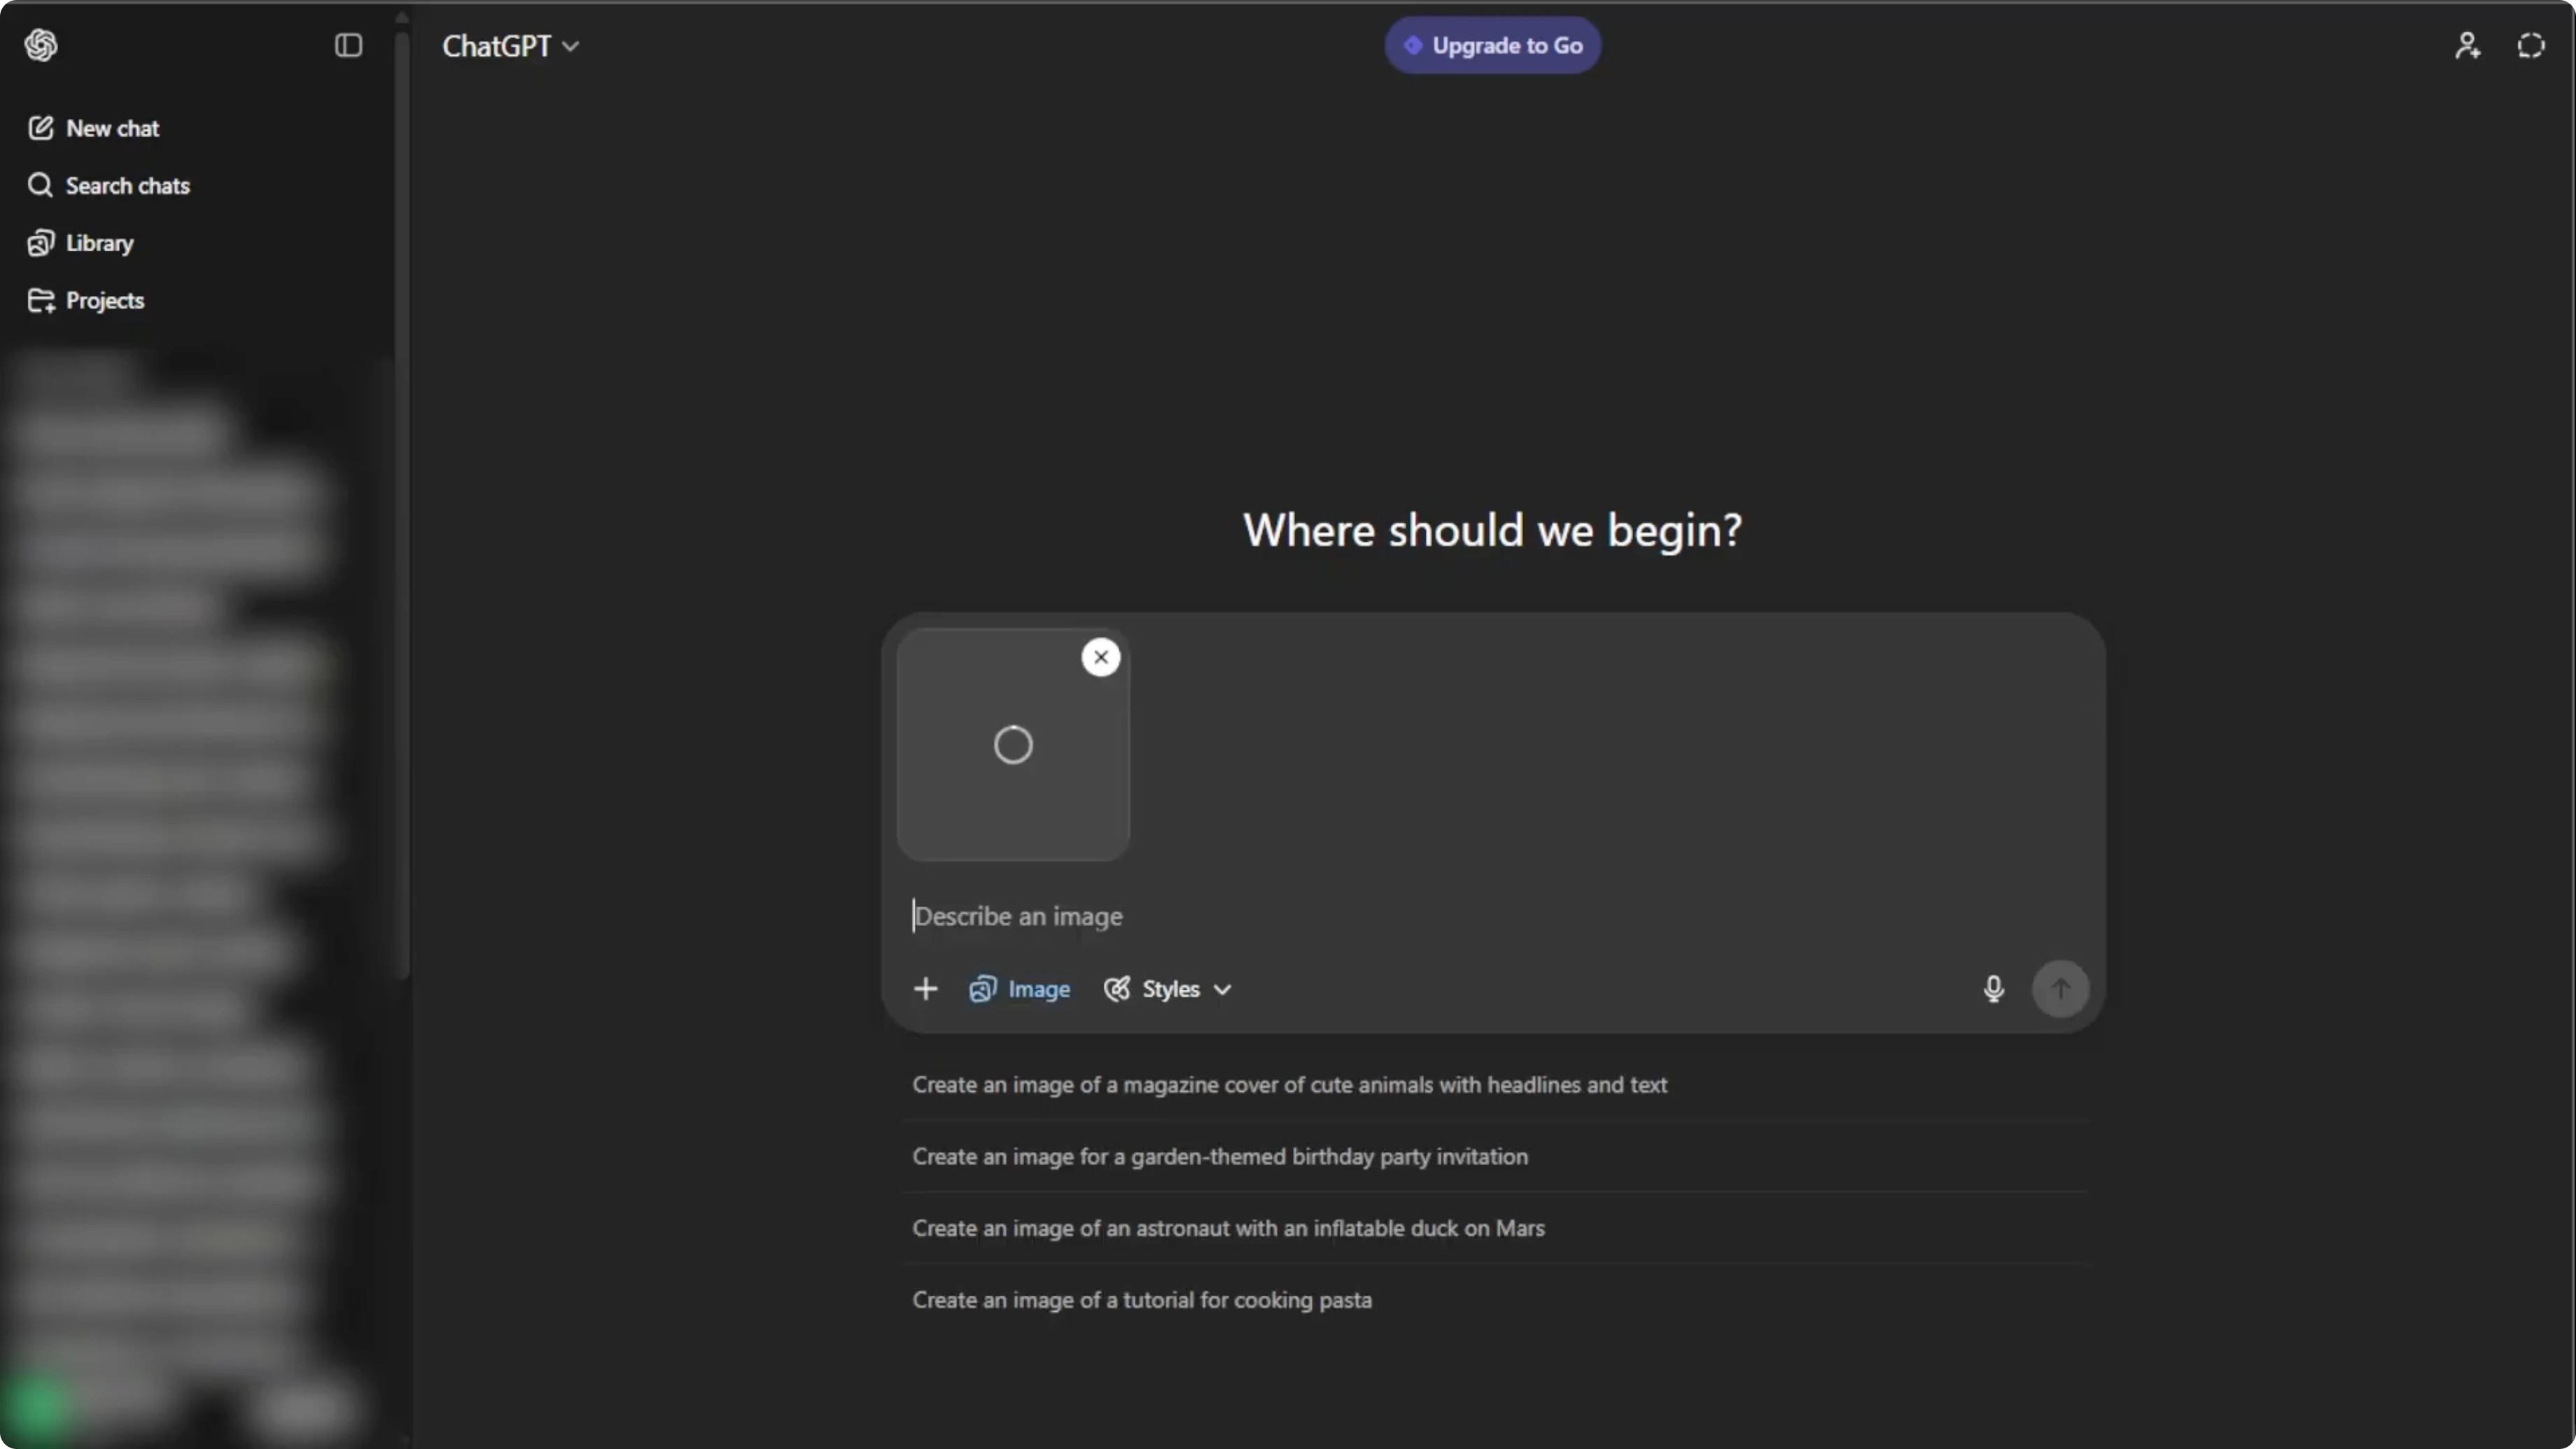Select the magazine cover of cute animals suggestion
Viewport: 2576px width, 1449px height.
pos(1494,1085)
